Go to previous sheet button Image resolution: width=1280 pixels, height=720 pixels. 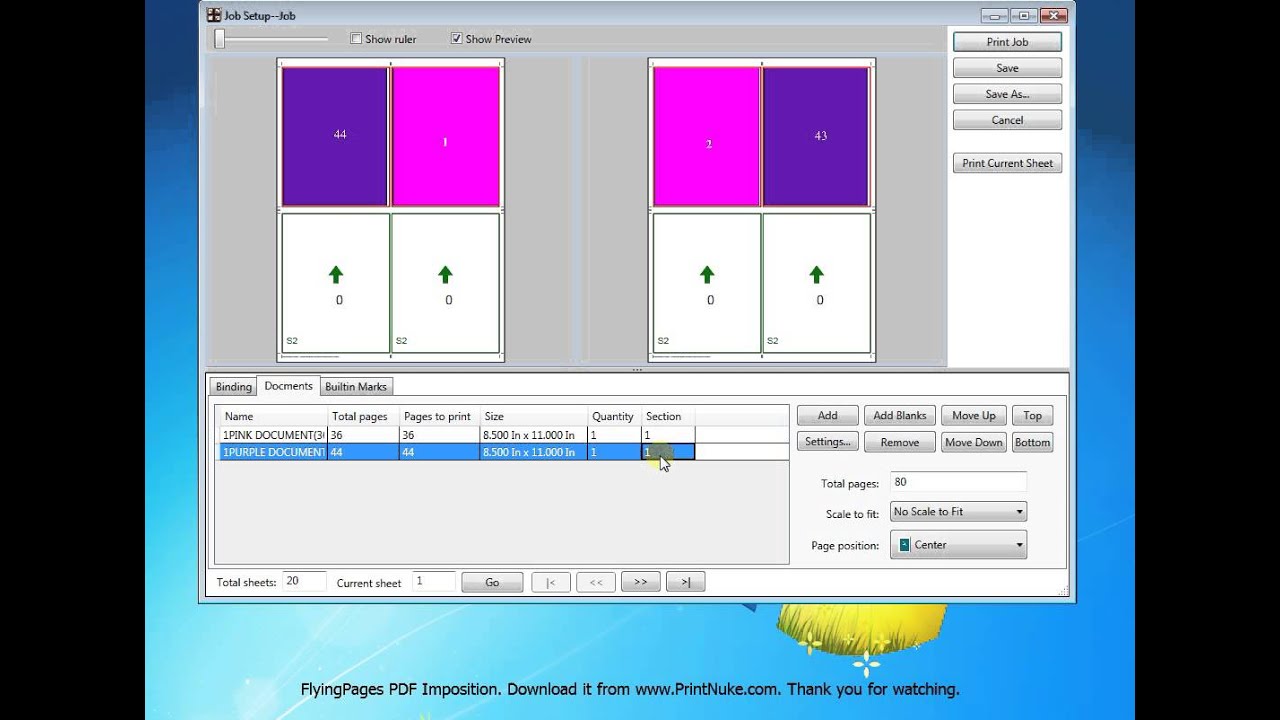[595, 582]
